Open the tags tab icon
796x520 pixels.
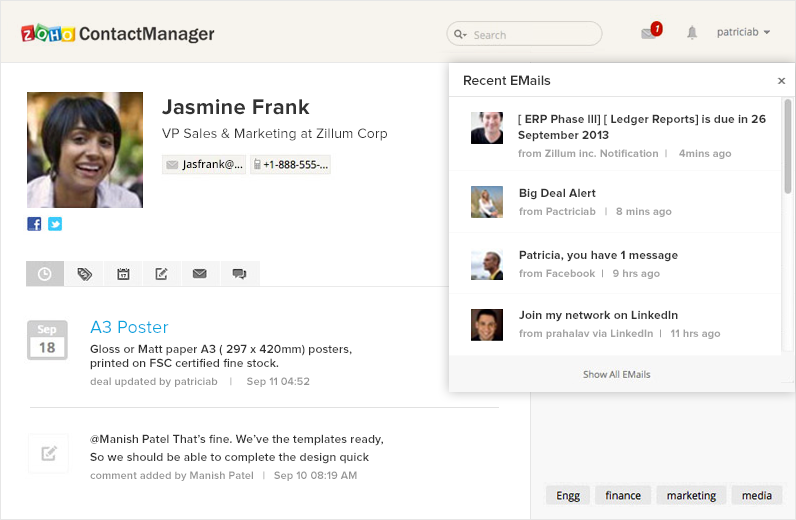click(84, 274)
